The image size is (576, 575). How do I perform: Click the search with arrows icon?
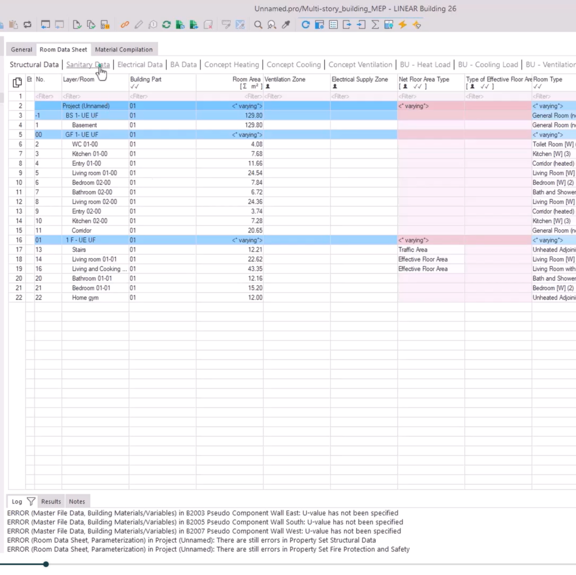point(272,25)
